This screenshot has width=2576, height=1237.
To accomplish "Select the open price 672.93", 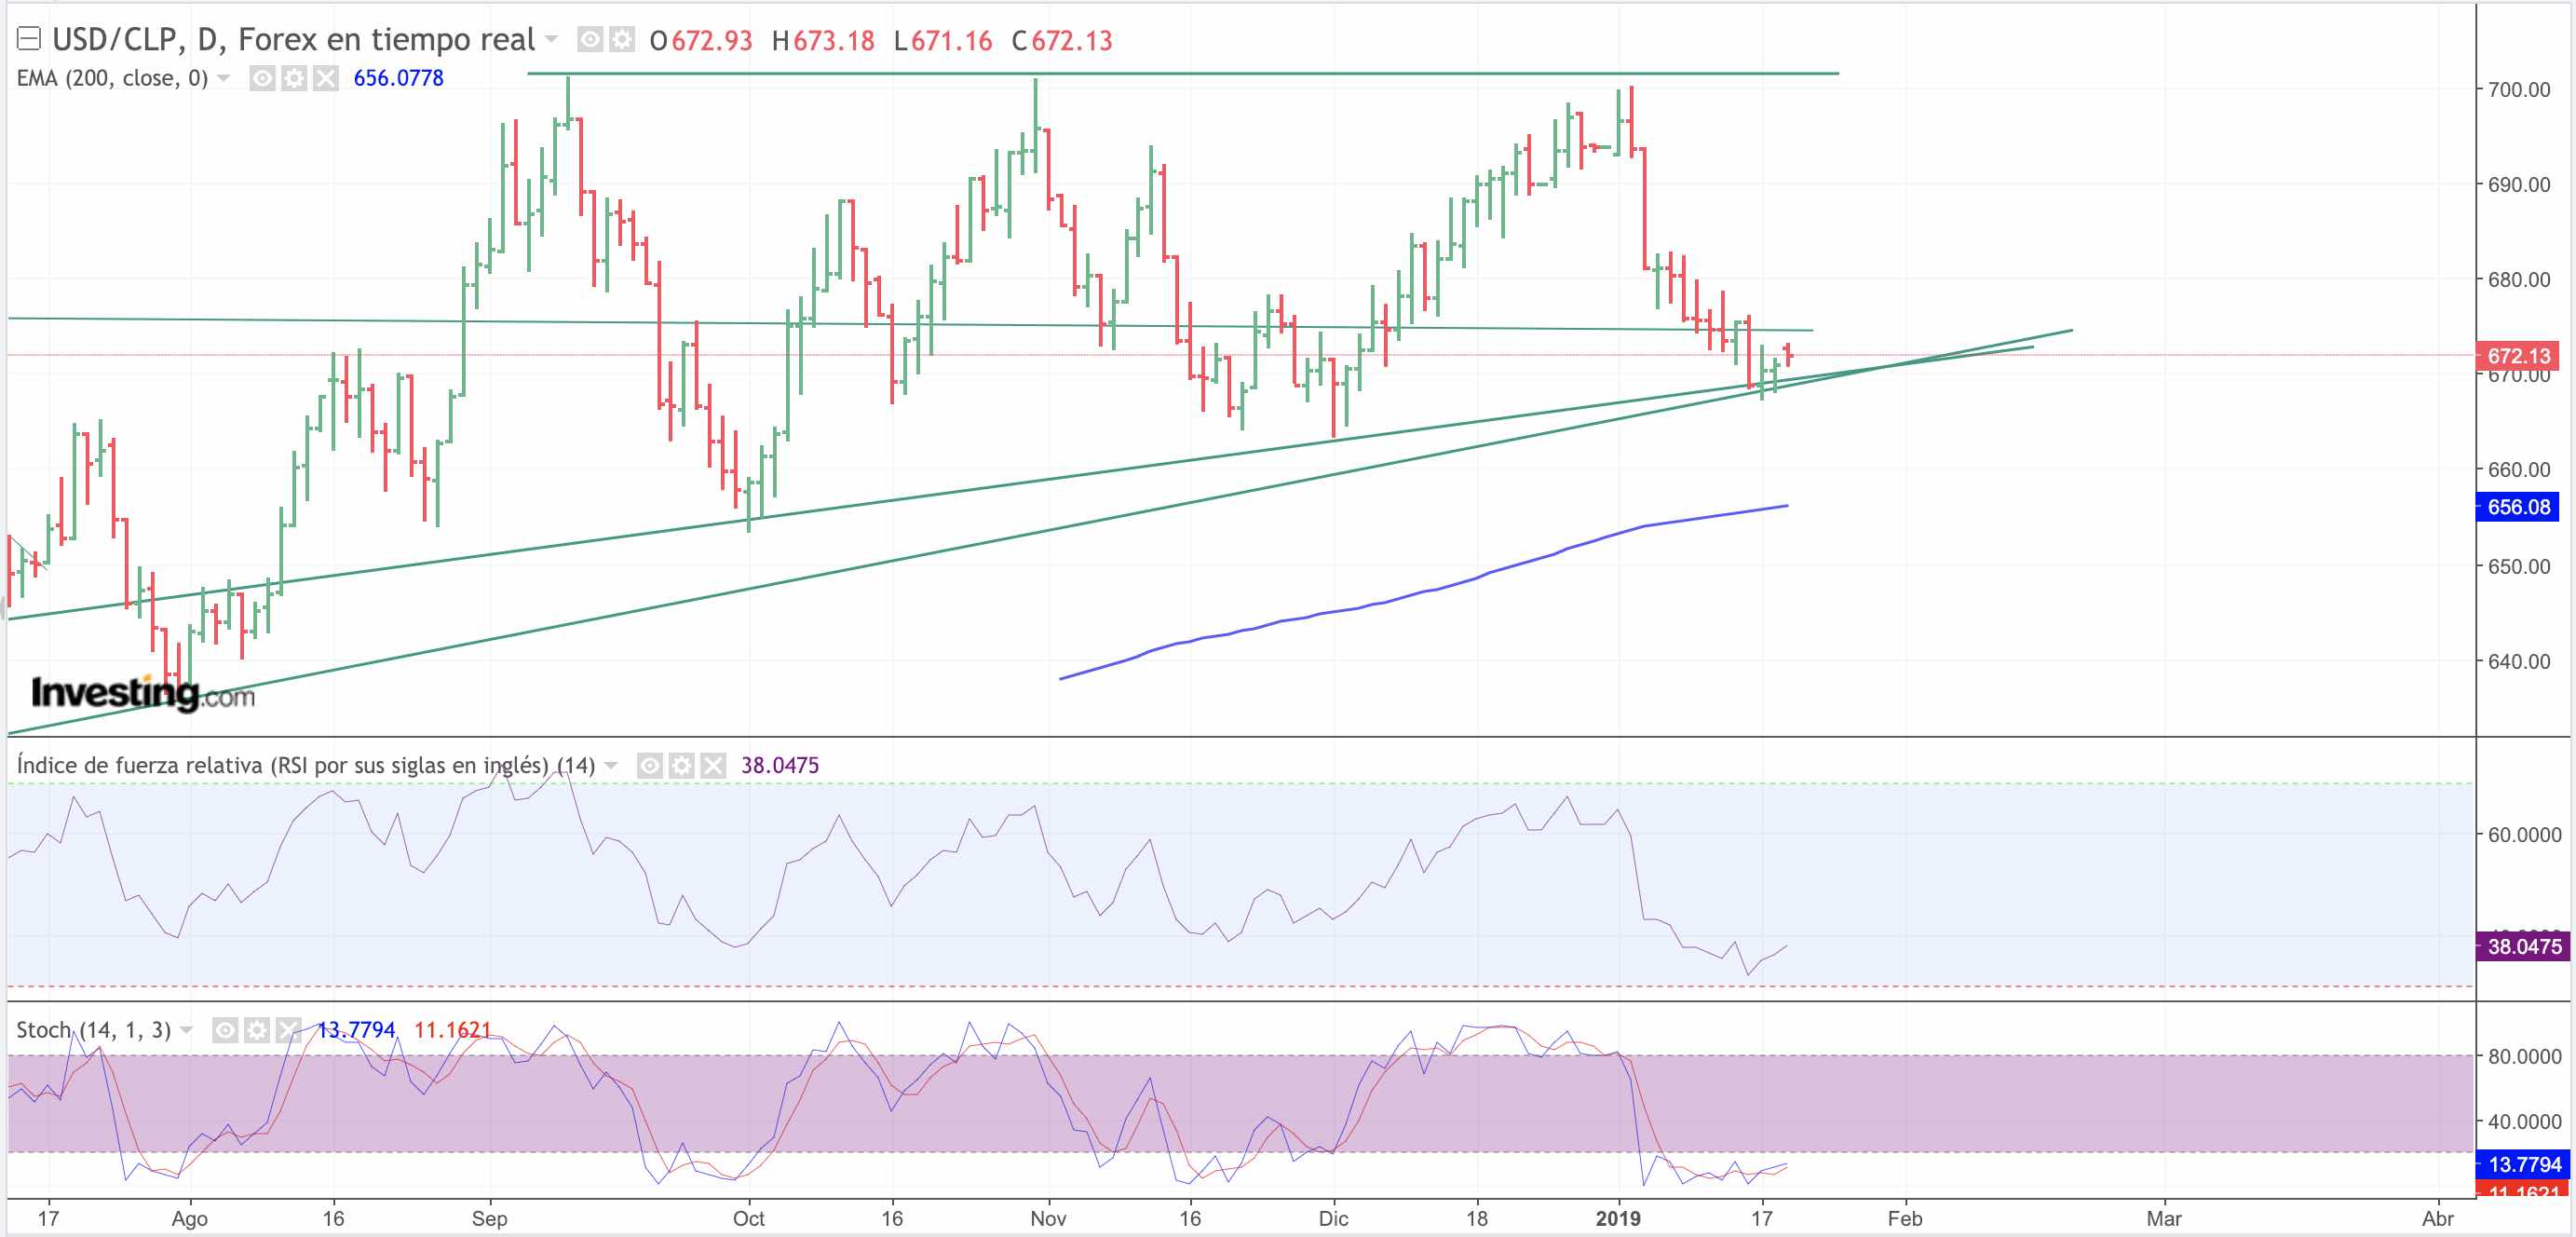I will [x=712, y=41].
